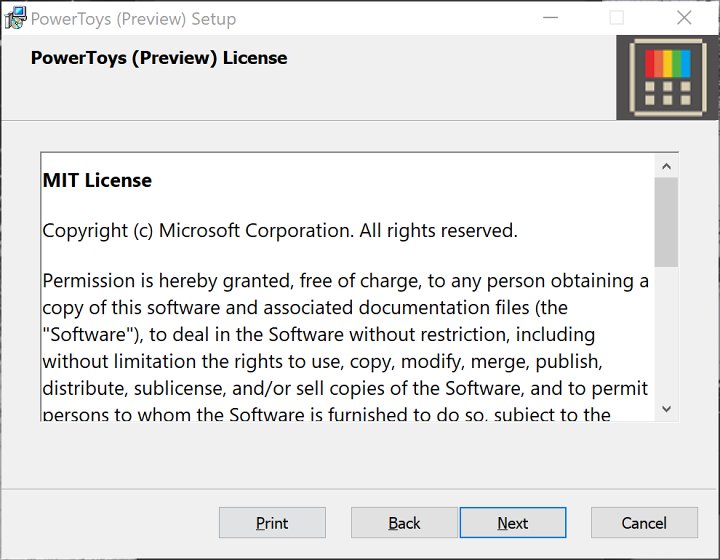Click the PowerToys logo in the header
Image resolution: width=720 pixels, height=560 pixels.
pyautogui.click(x=667, y=78)
